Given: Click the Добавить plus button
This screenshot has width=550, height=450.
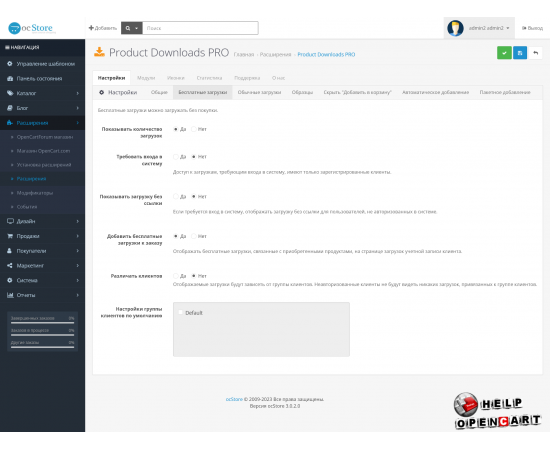Looking at the screenshot, I should pyautogui.click(x=103, y=28).
